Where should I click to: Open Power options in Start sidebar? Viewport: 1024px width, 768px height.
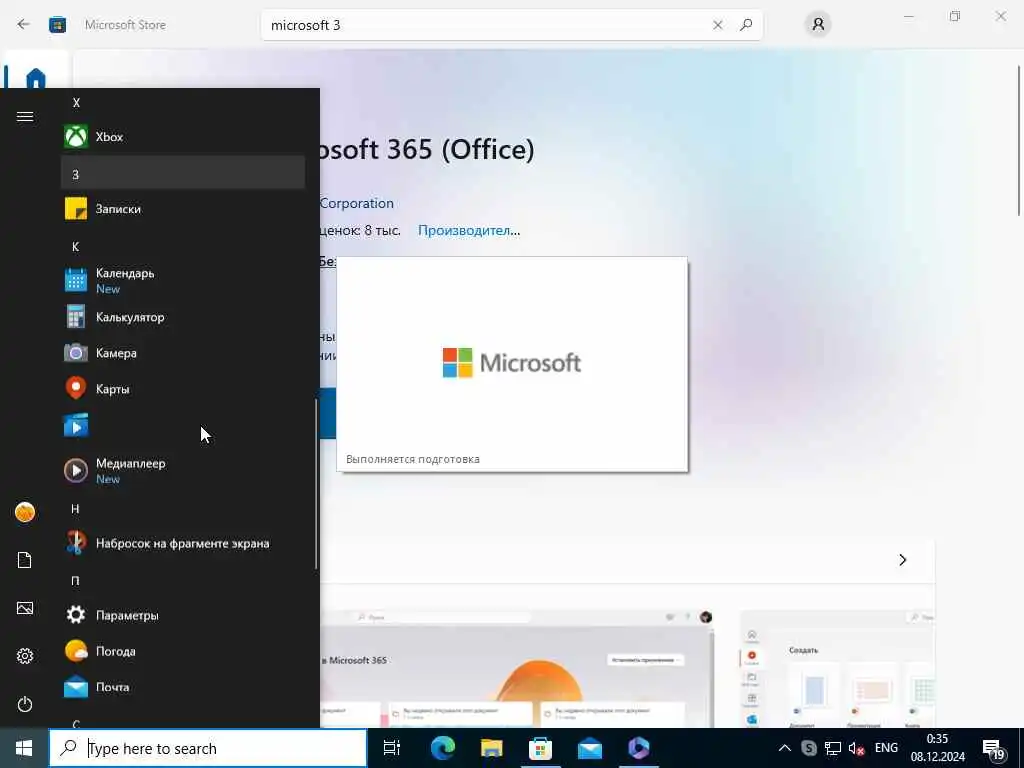click(x=25, y=704)
